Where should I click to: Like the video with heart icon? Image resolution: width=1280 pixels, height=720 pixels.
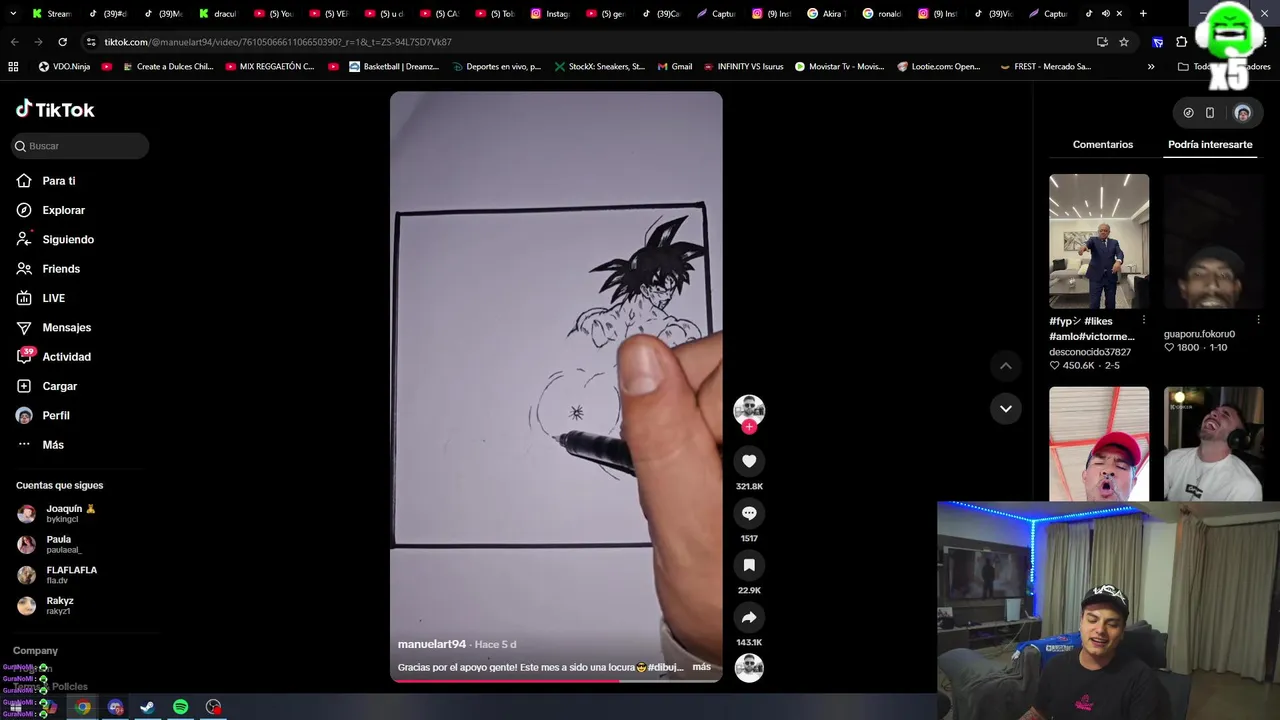tap(749, 461)
